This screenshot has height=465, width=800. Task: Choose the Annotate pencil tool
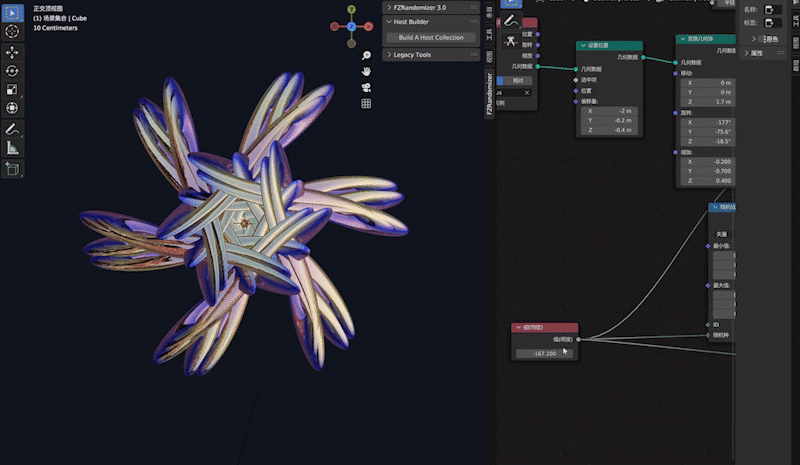tap(12, 130)
